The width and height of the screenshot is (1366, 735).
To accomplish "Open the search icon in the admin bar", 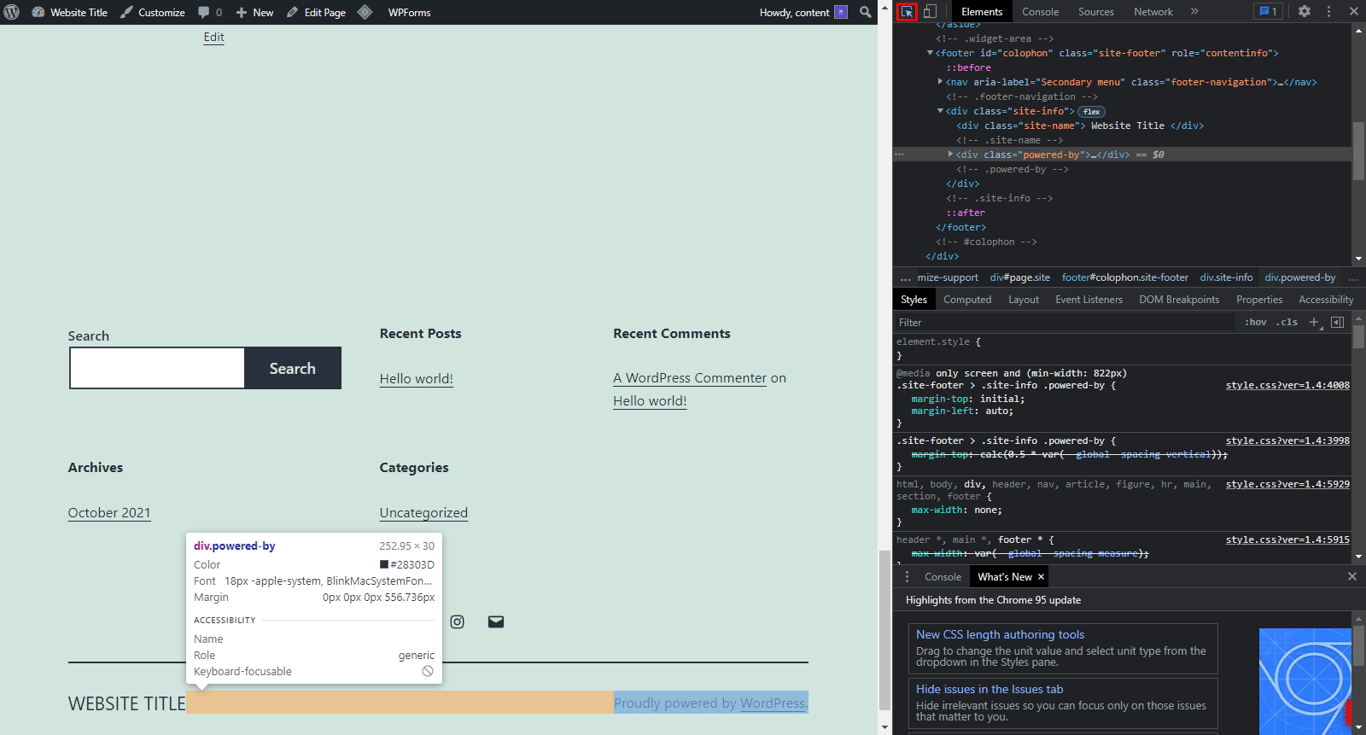I will pos(866,12).
